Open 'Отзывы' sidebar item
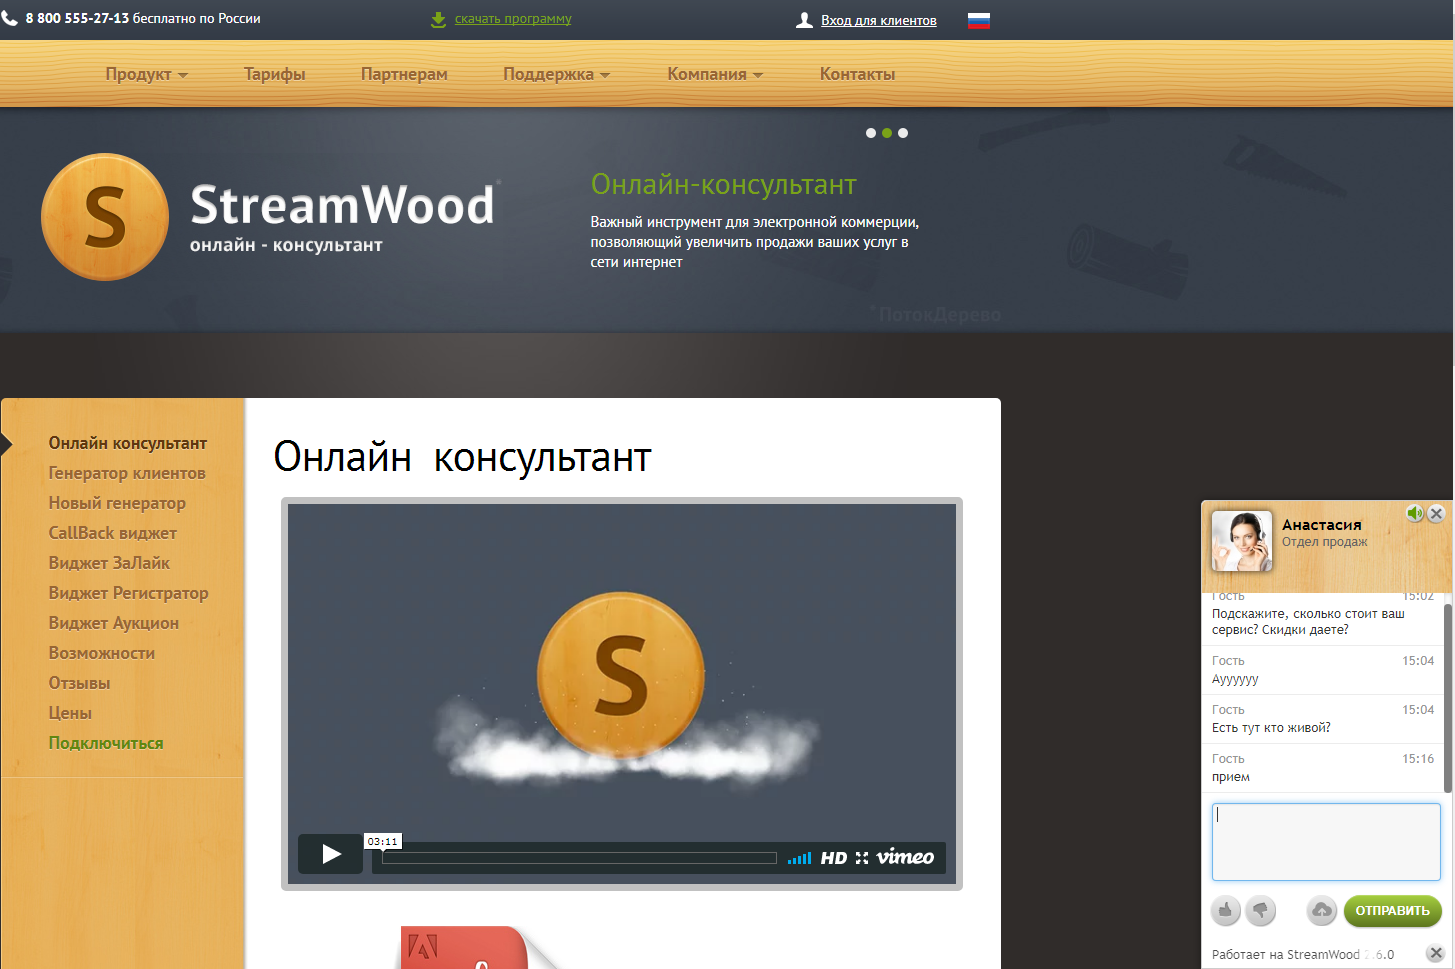This screenshot has height=969, width=1455. (80, 683)
